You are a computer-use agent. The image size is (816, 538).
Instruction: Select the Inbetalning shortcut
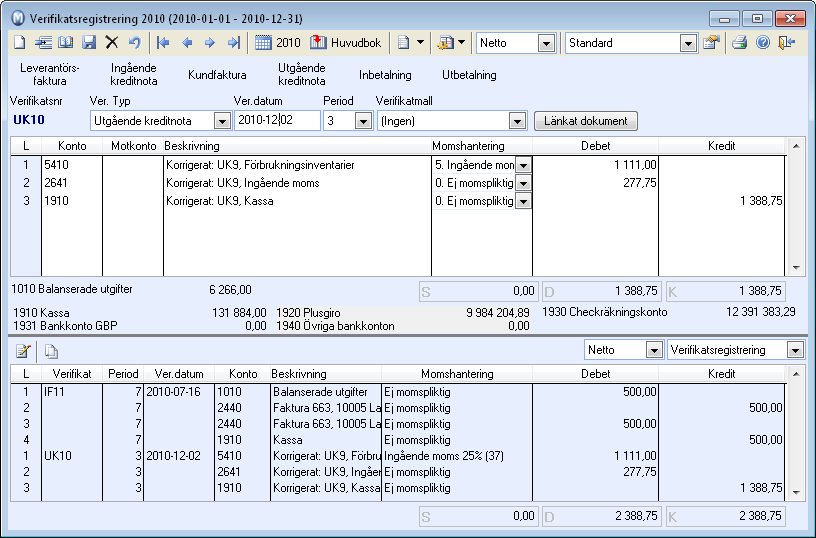[385, 75]
